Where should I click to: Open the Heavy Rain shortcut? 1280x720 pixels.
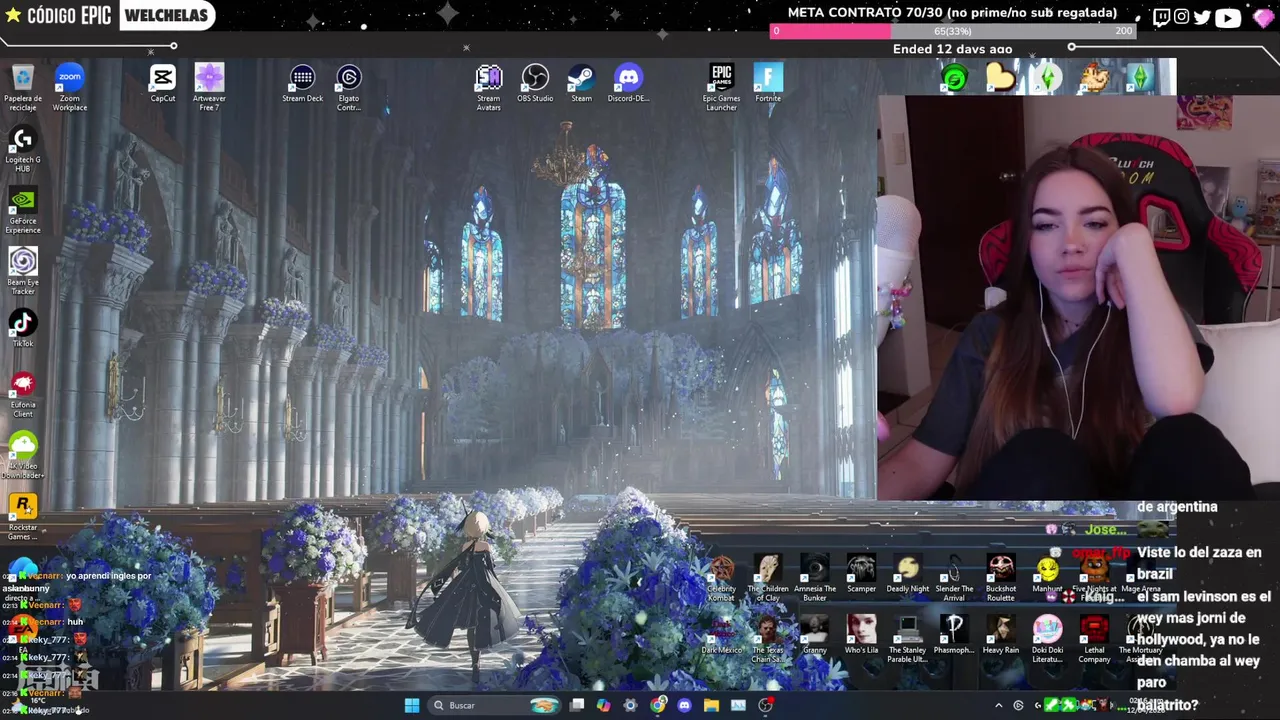coord(1000,635)
